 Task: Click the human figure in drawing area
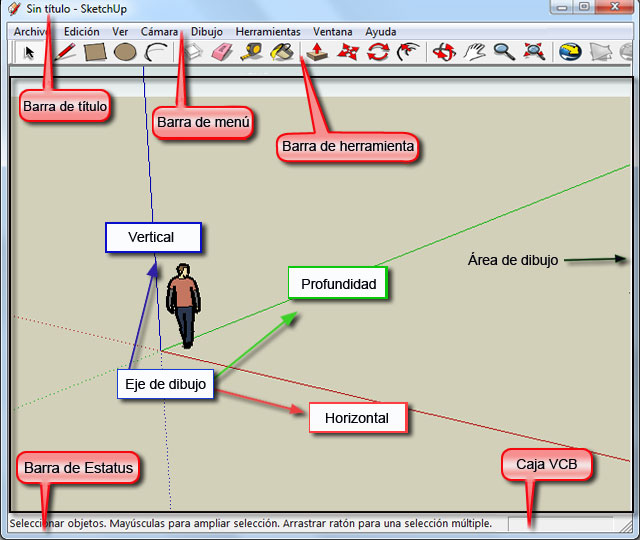tap(184, 306)
